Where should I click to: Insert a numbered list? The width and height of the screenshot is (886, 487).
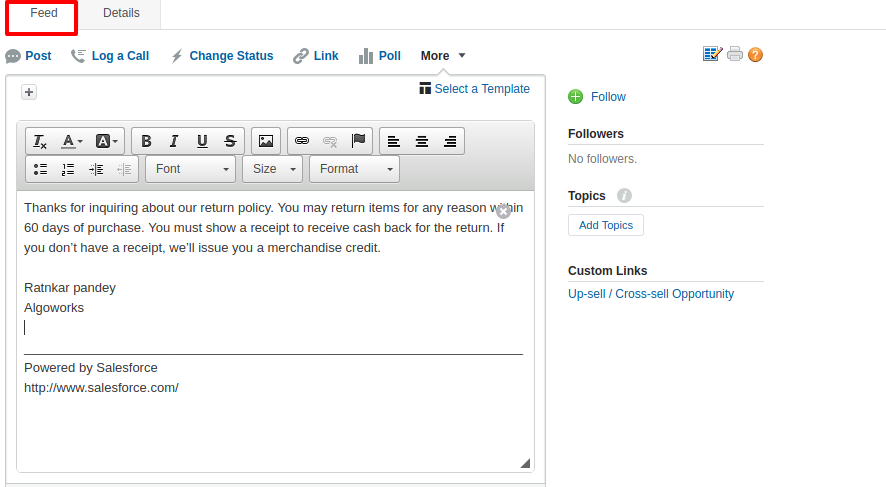[x=68, y=170]
